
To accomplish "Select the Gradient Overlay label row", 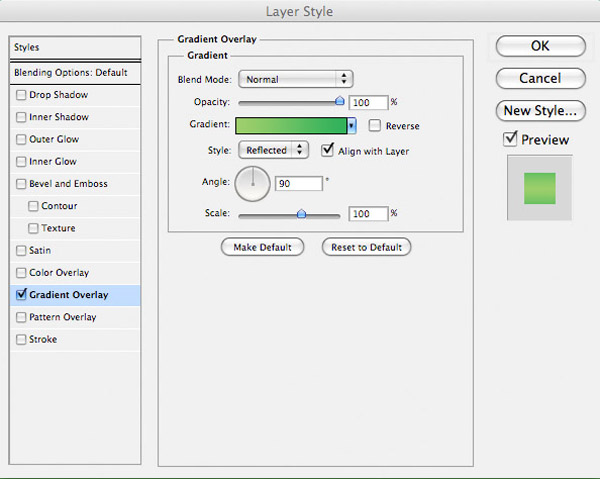I will pos(75,295).
